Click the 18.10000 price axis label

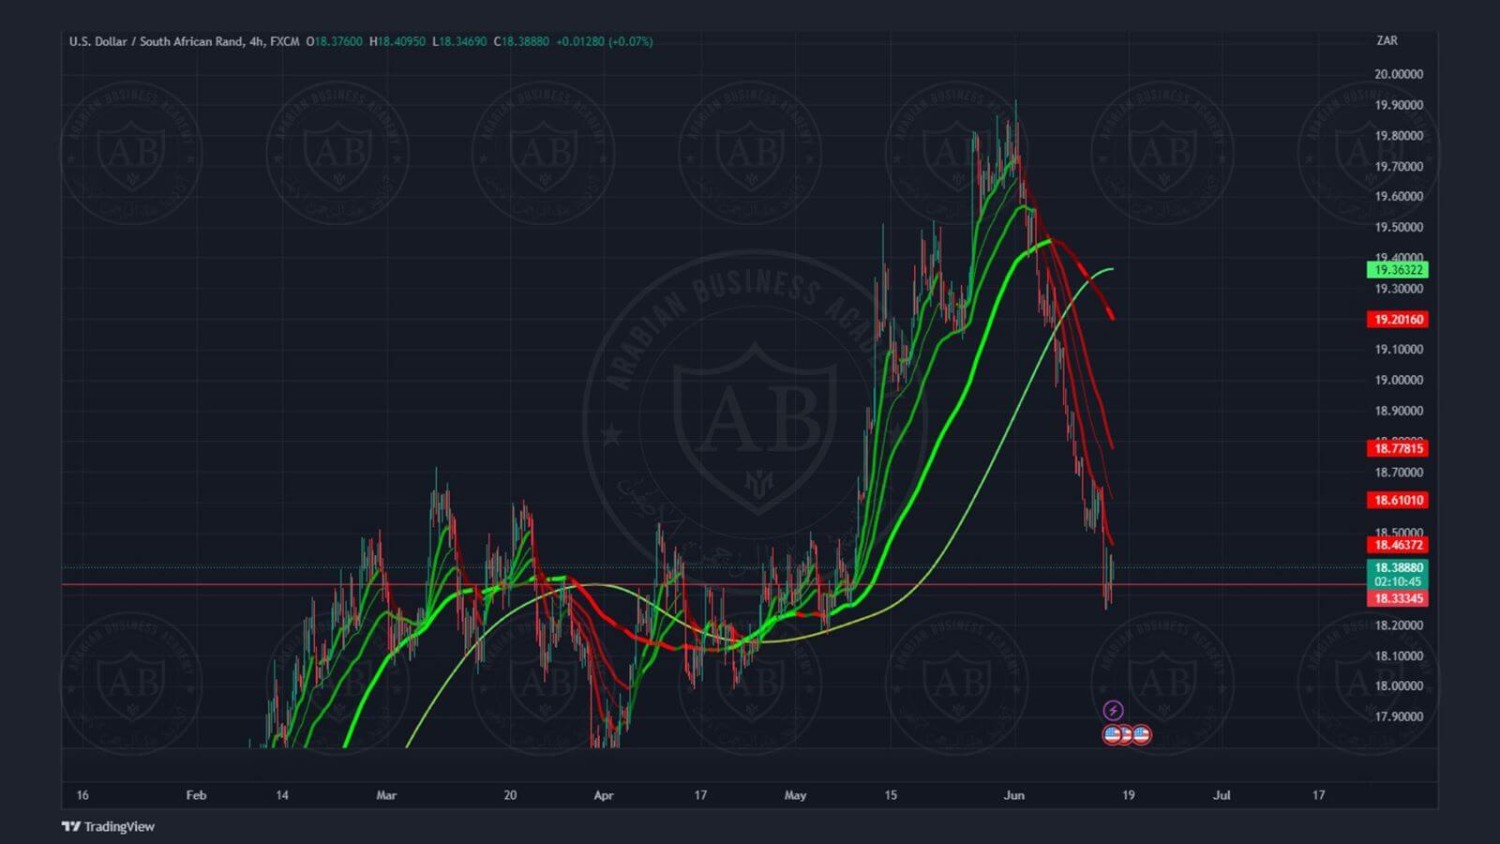(1399, 656)
